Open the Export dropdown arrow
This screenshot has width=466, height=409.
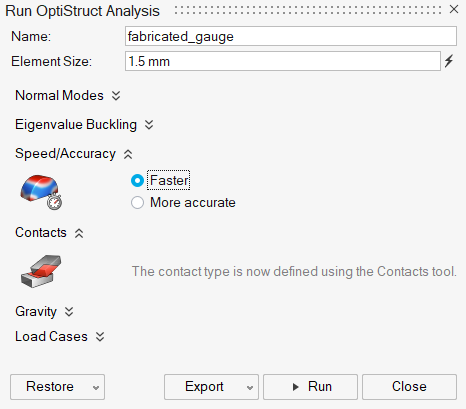point(250,388)
